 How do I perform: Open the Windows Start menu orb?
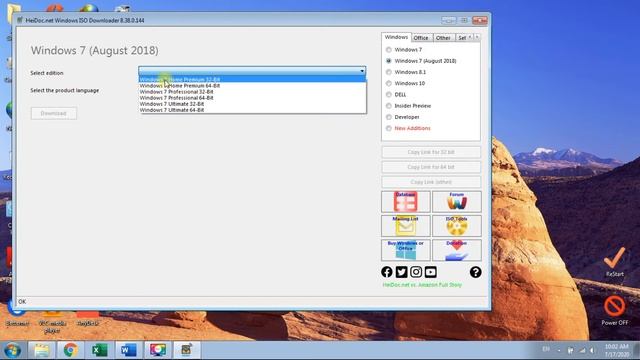pyautogui.click(x=13, y=350)
